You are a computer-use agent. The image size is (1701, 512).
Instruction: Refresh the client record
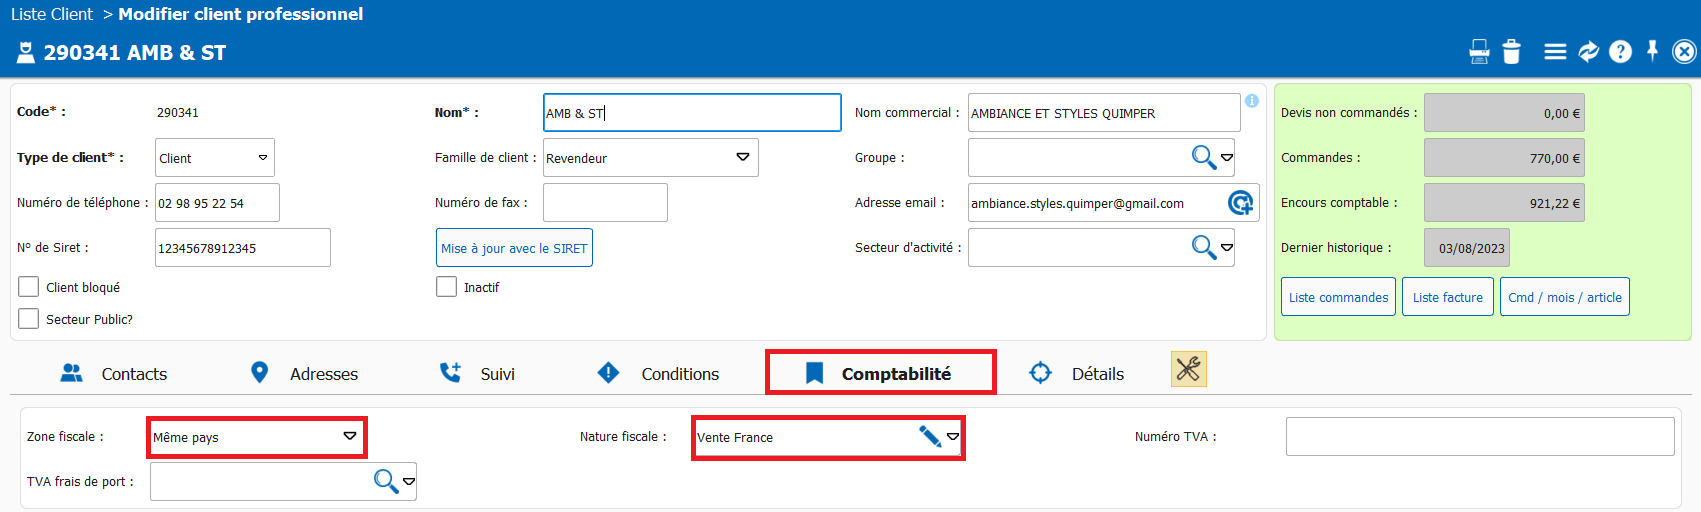[1588, 52]
